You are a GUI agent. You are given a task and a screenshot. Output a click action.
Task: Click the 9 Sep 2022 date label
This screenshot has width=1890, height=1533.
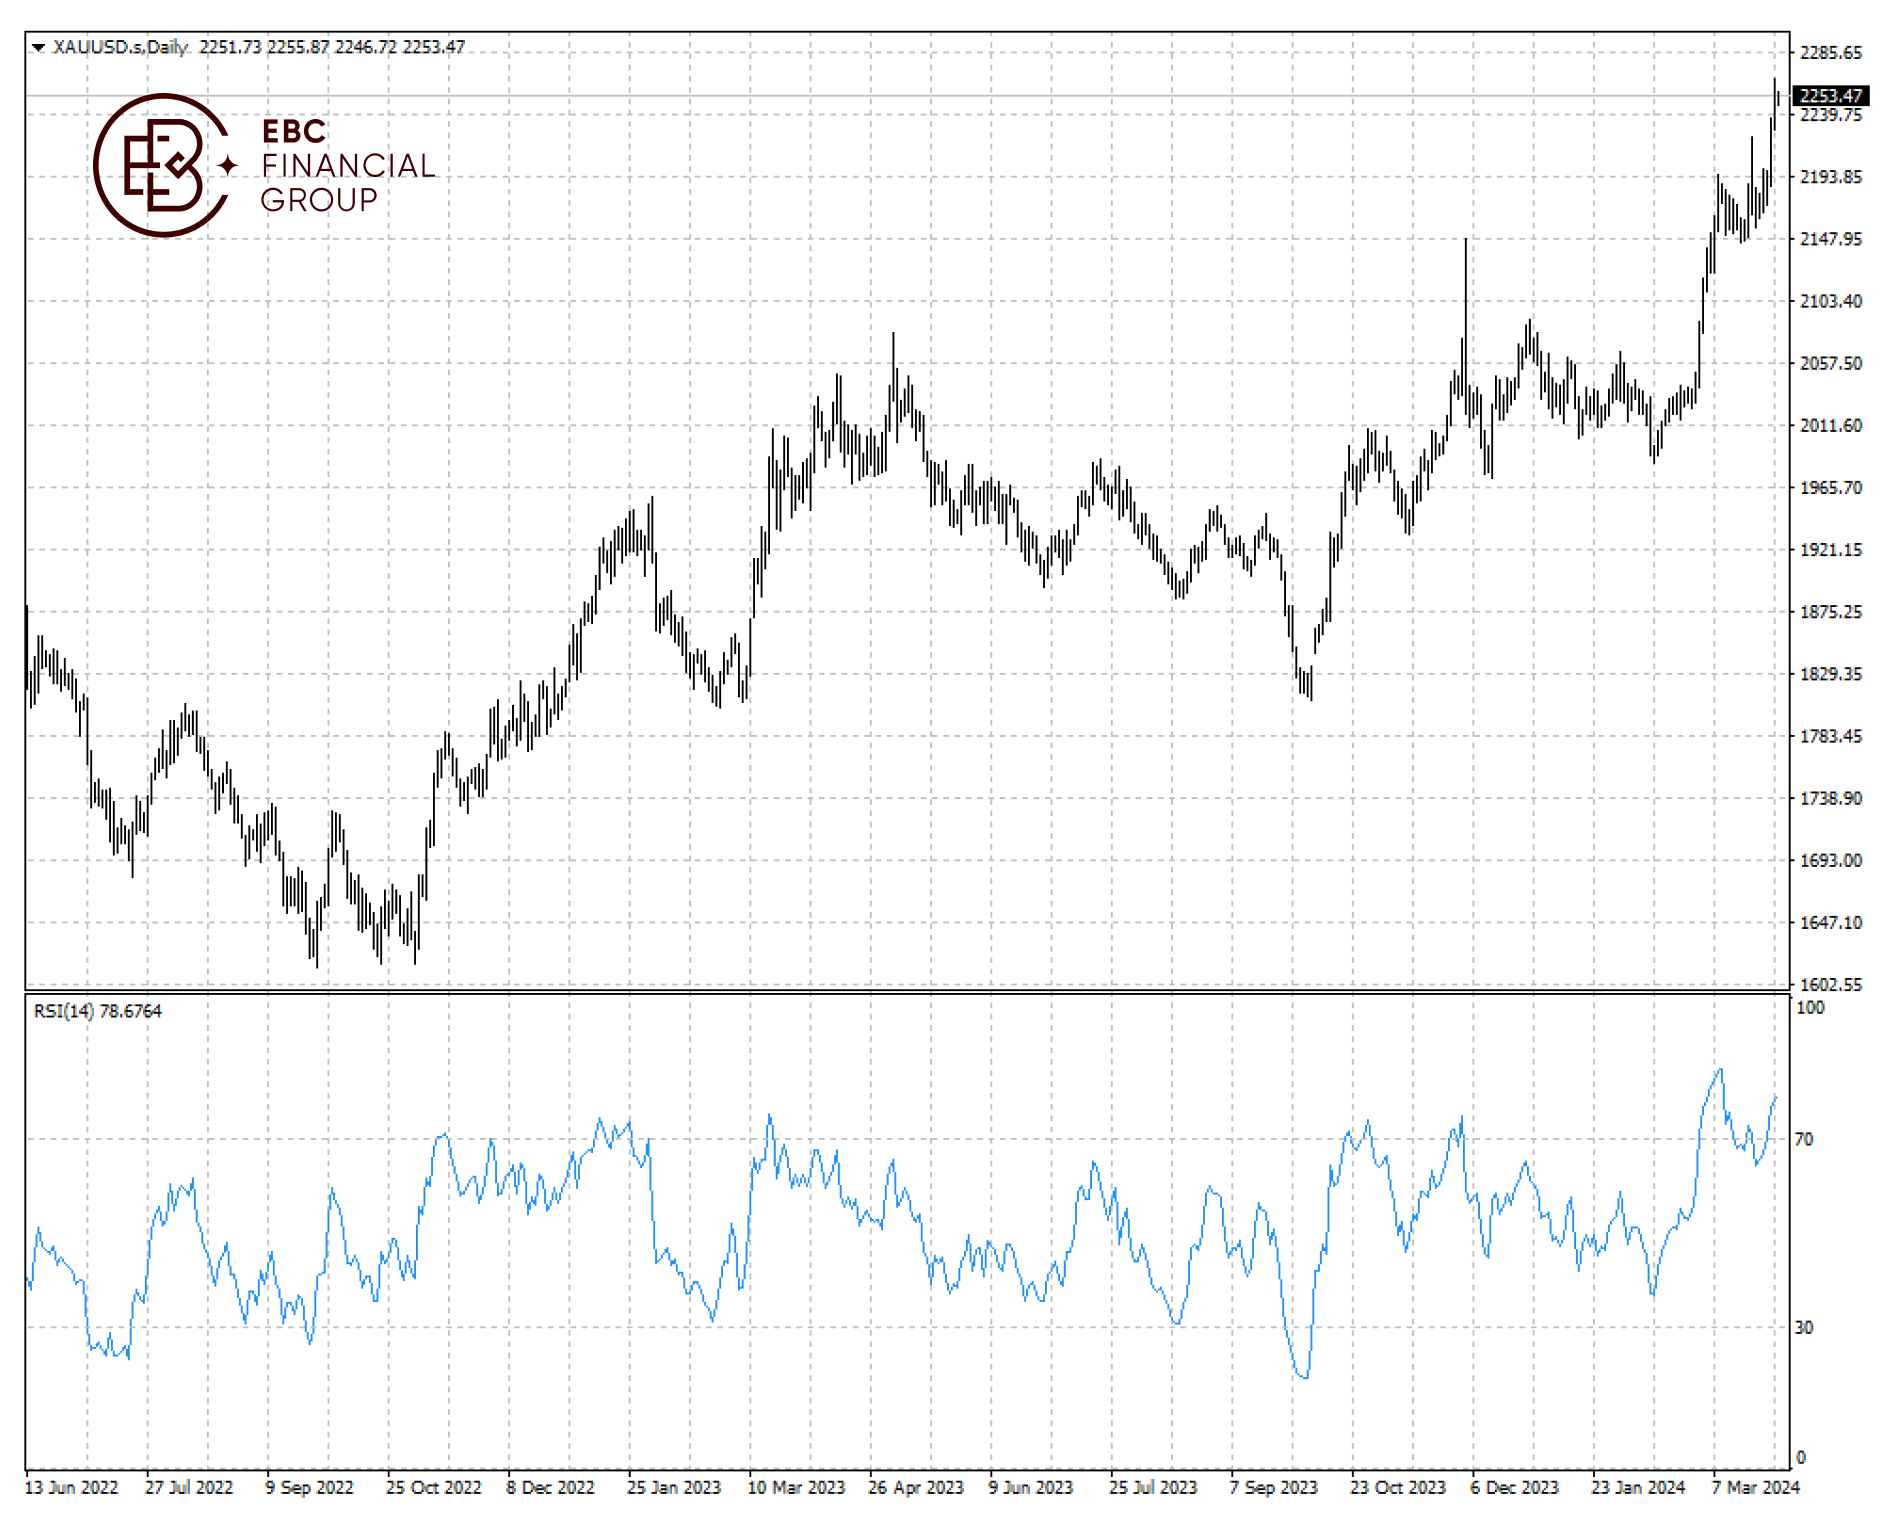pos(309,1488)
